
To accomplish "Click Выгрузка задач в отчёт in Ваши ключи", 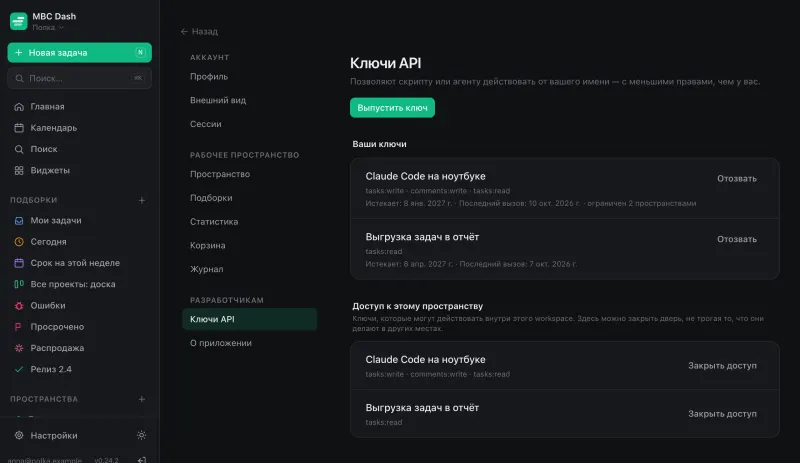I will coord(422,237).
